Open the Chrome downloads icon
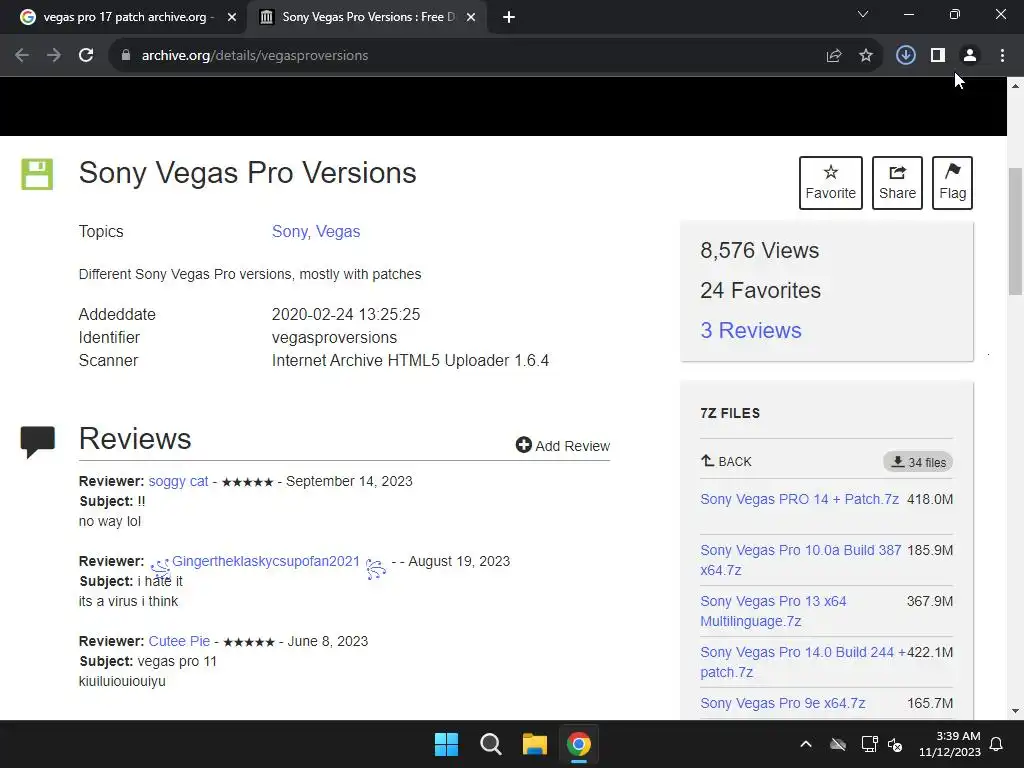The width and height of the screenshot is (1024, 768). coord(906,56)
